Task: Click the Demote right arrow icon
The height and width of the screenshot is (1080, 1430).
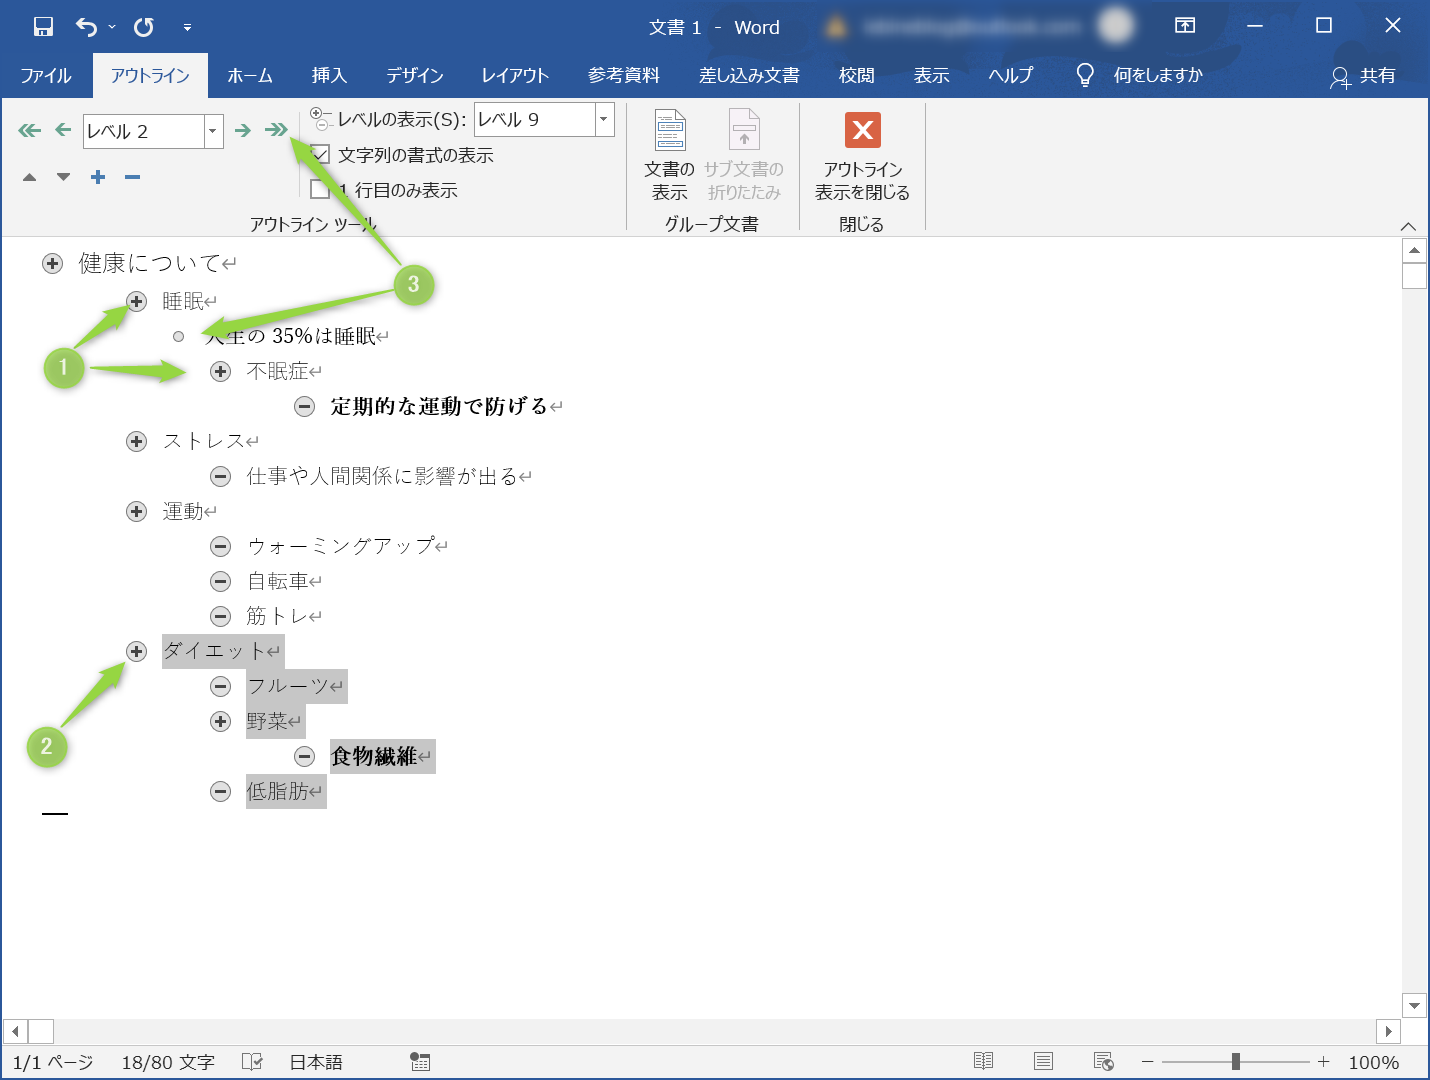Action: 242,130
